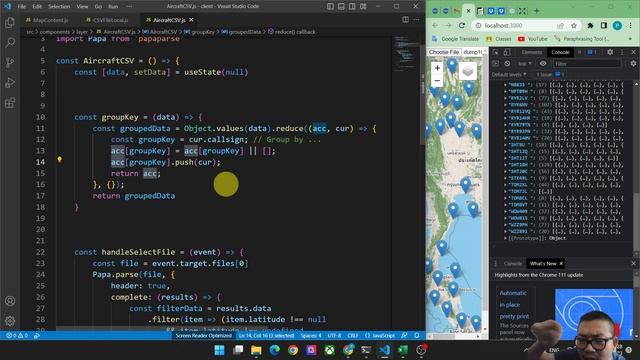Switch to the CSVFileLocal.js editor tab
The height and width of the screenshot is (360, 640).
coord(110,20)
